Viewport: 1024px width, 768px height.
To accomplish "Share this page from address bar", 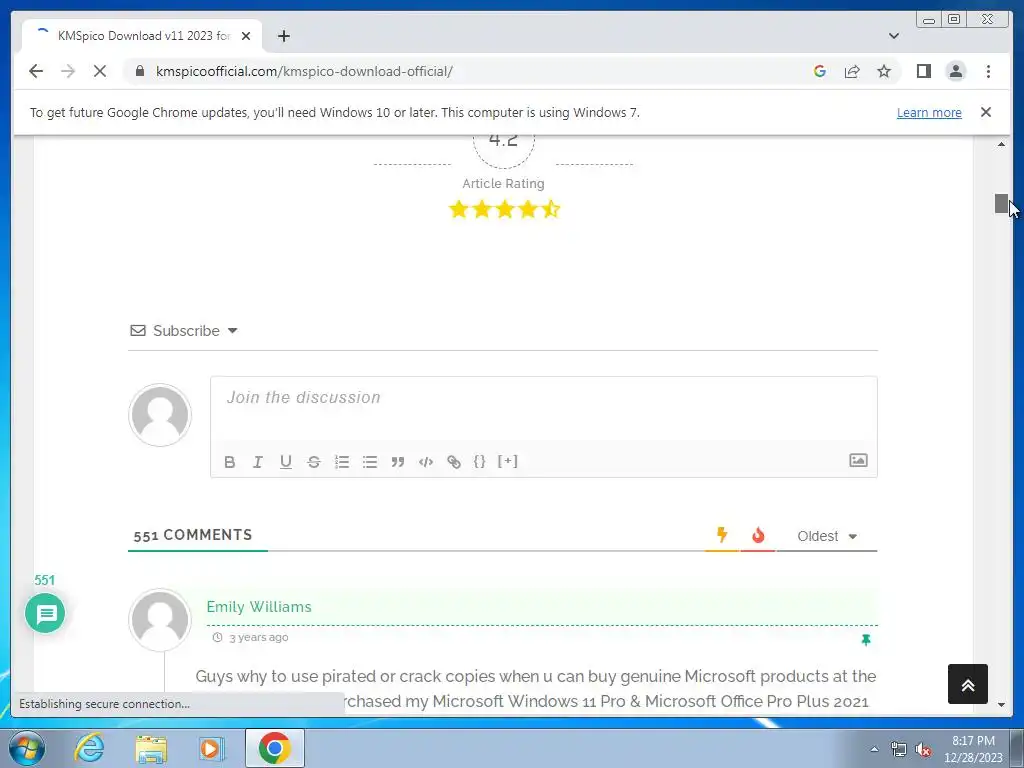I will 852,71.
